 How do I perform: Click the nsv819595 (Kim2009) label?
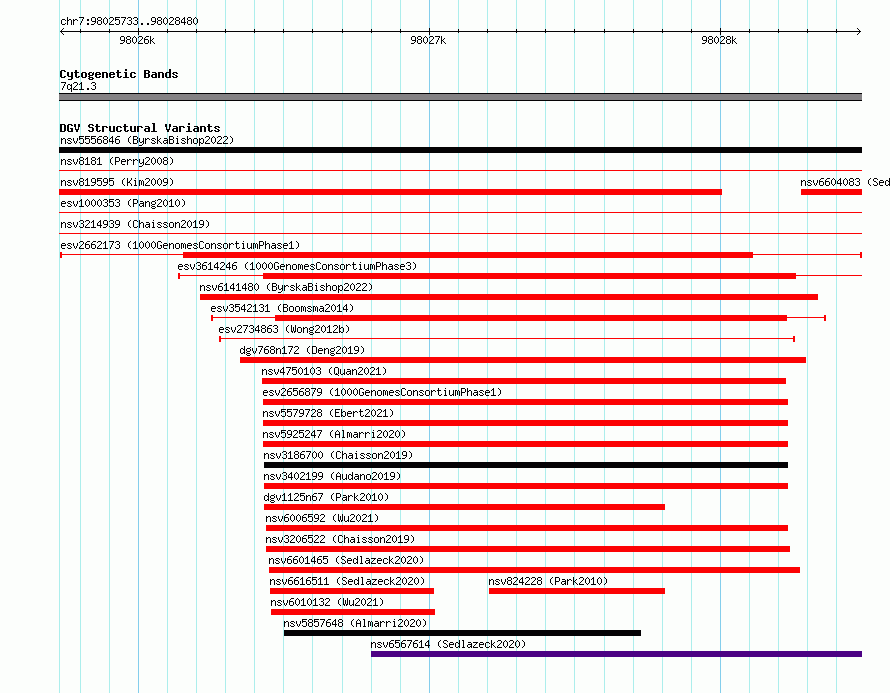click(x=117, y=182)
